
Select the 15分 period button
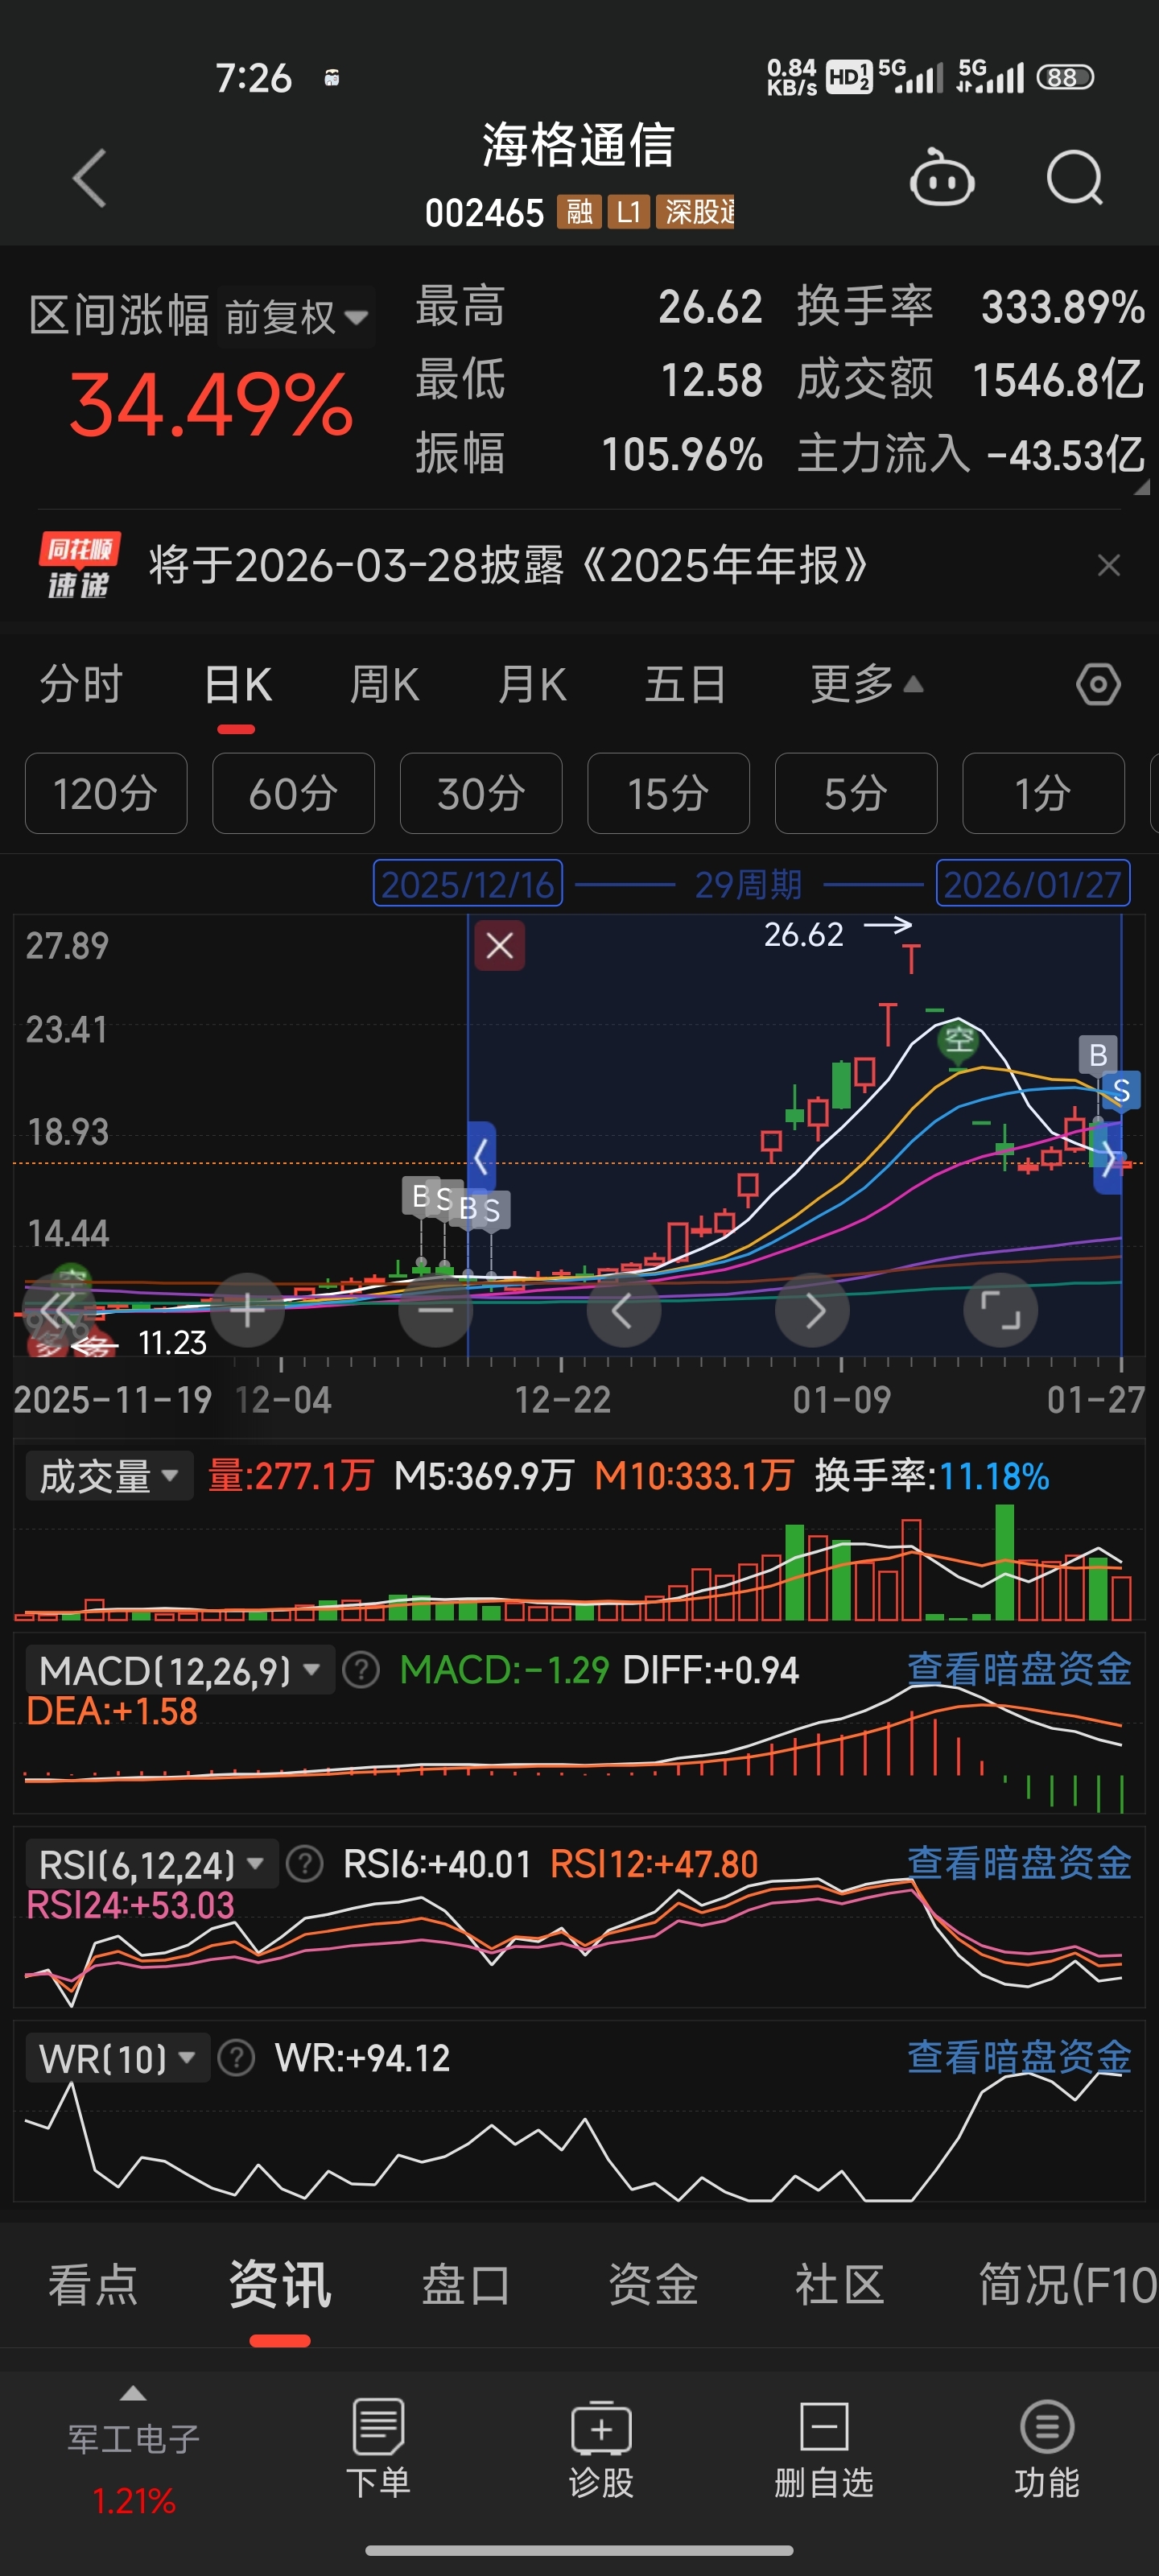pos(668,793)
